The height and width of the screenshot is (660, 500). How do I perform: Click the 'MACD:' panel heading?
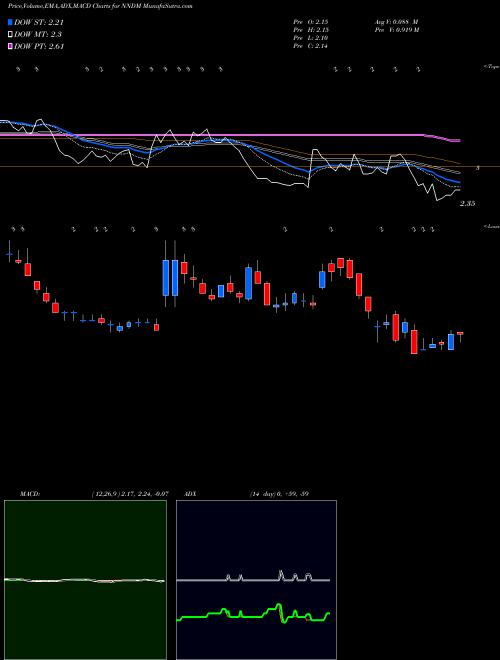[29, 494]
